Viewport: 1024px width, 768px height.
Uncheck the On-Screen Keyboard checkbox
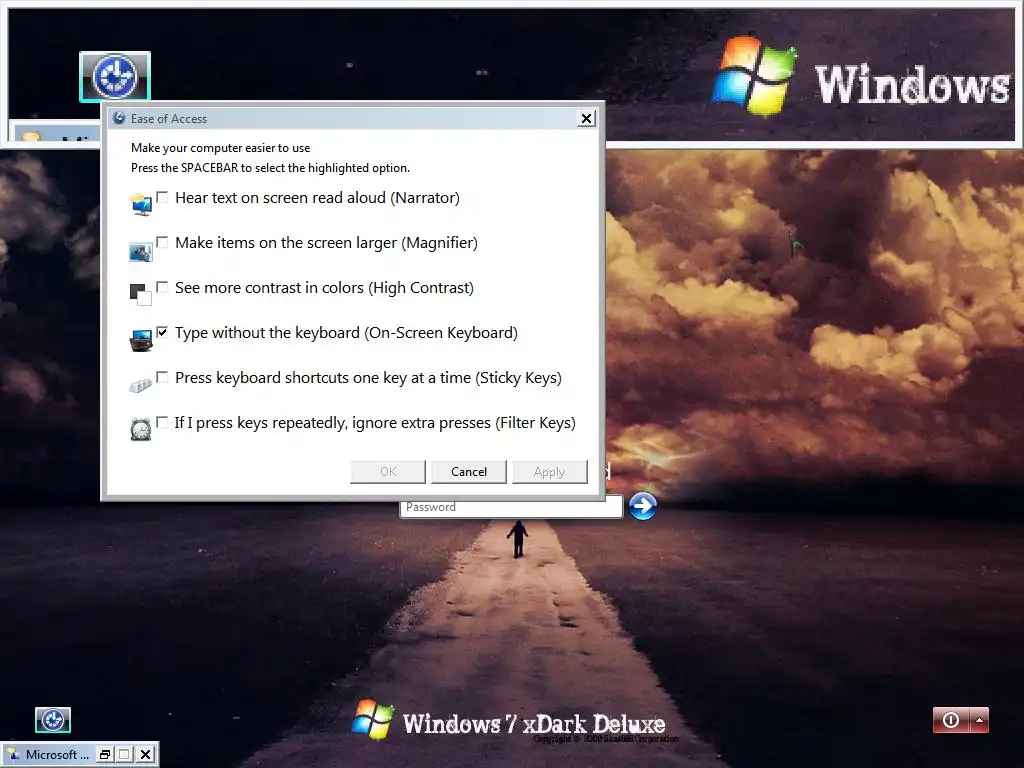click(x=162, y=332)
